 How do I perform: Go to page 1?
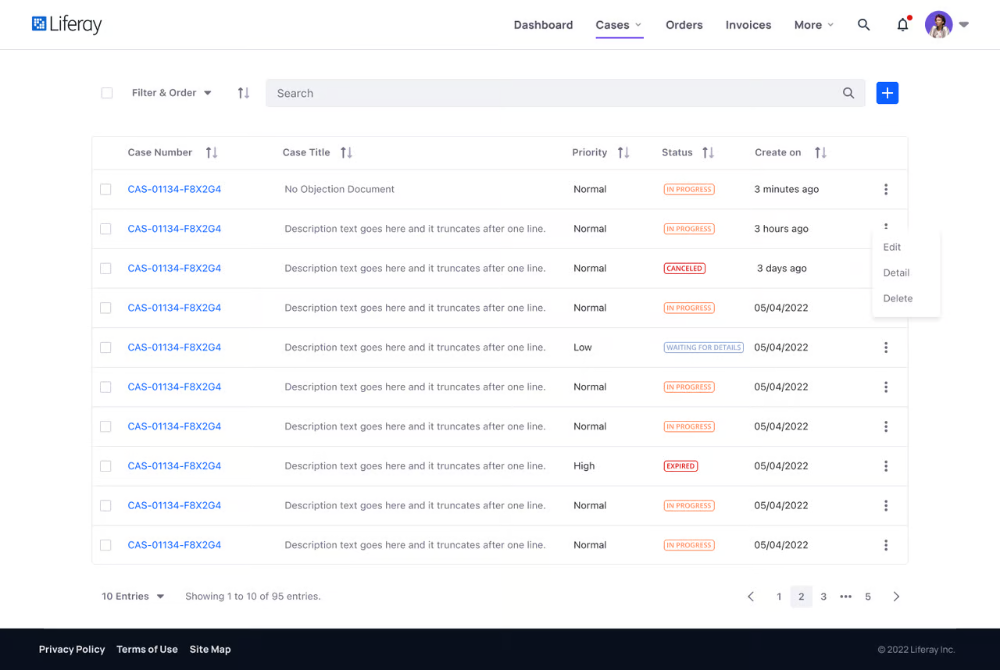pos(779,597)
